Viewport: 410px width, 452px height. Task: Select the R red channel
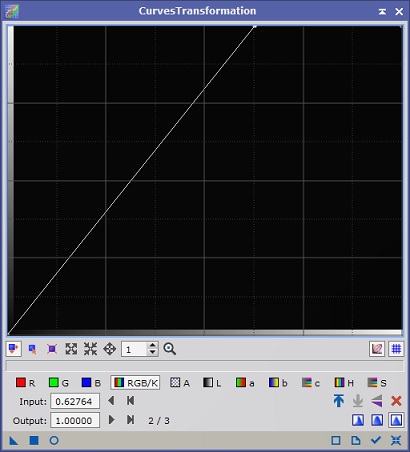(25, 383)
